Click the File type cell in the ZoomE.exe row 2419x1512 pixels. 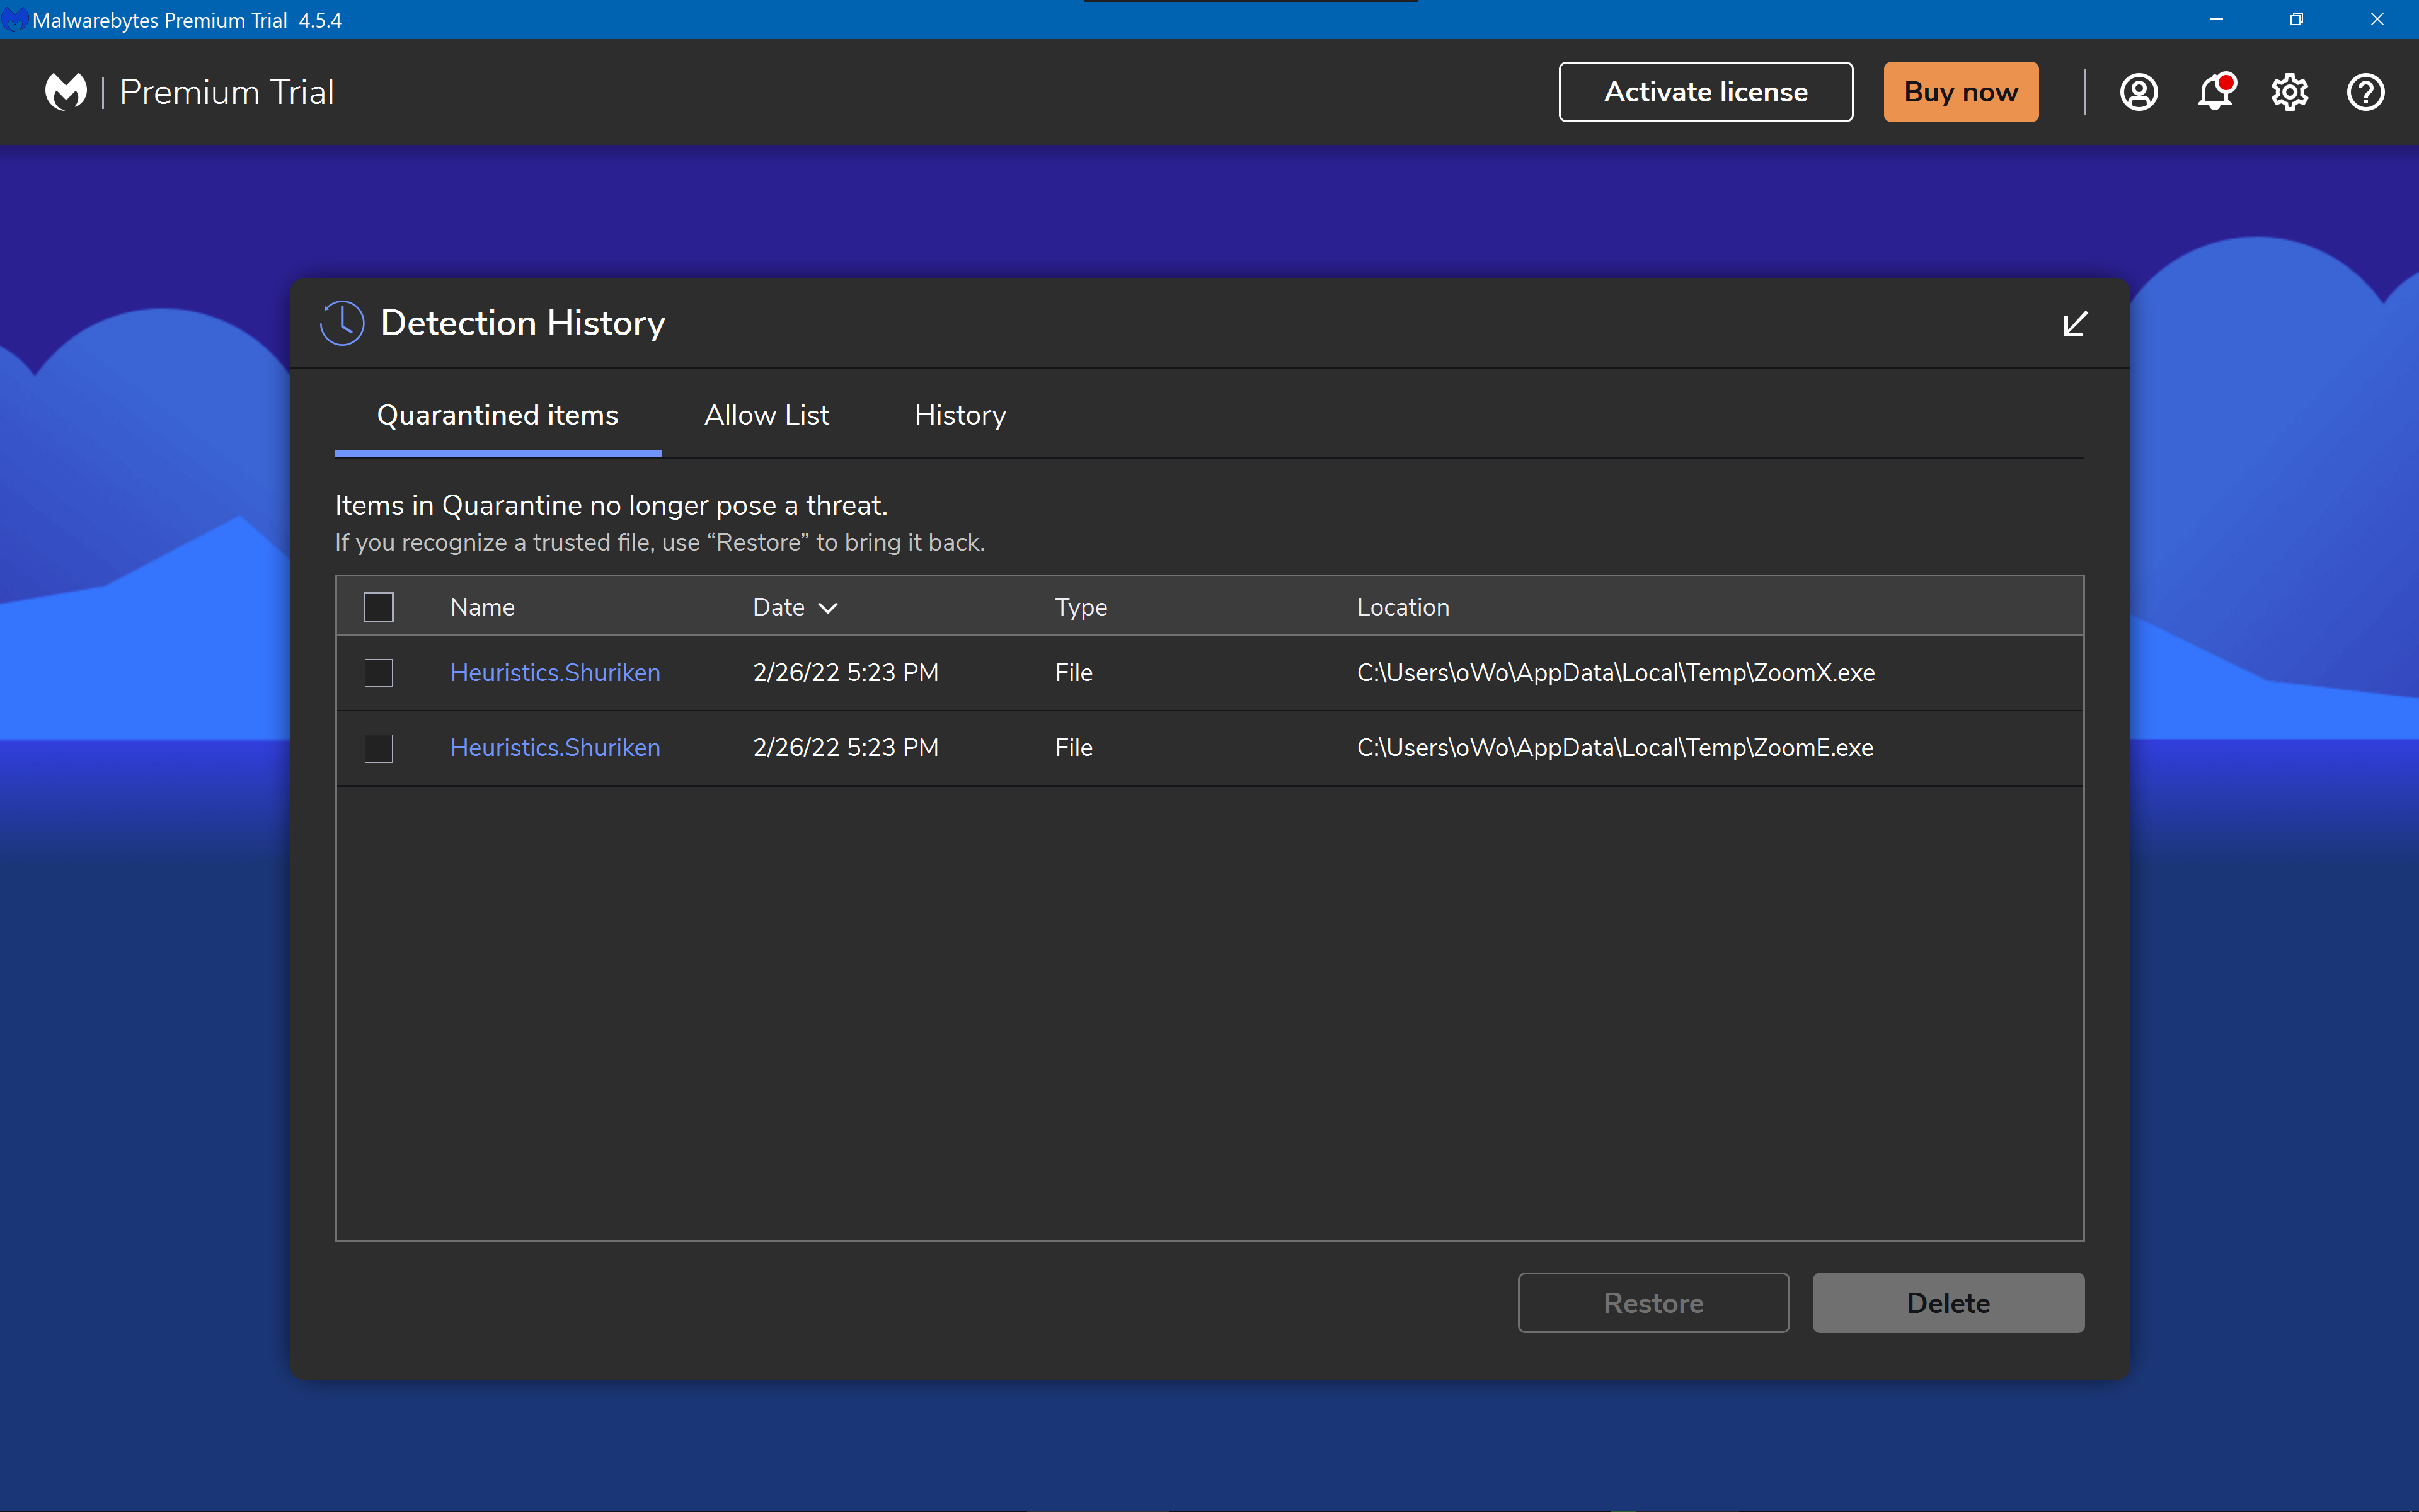coord(1074,748)
